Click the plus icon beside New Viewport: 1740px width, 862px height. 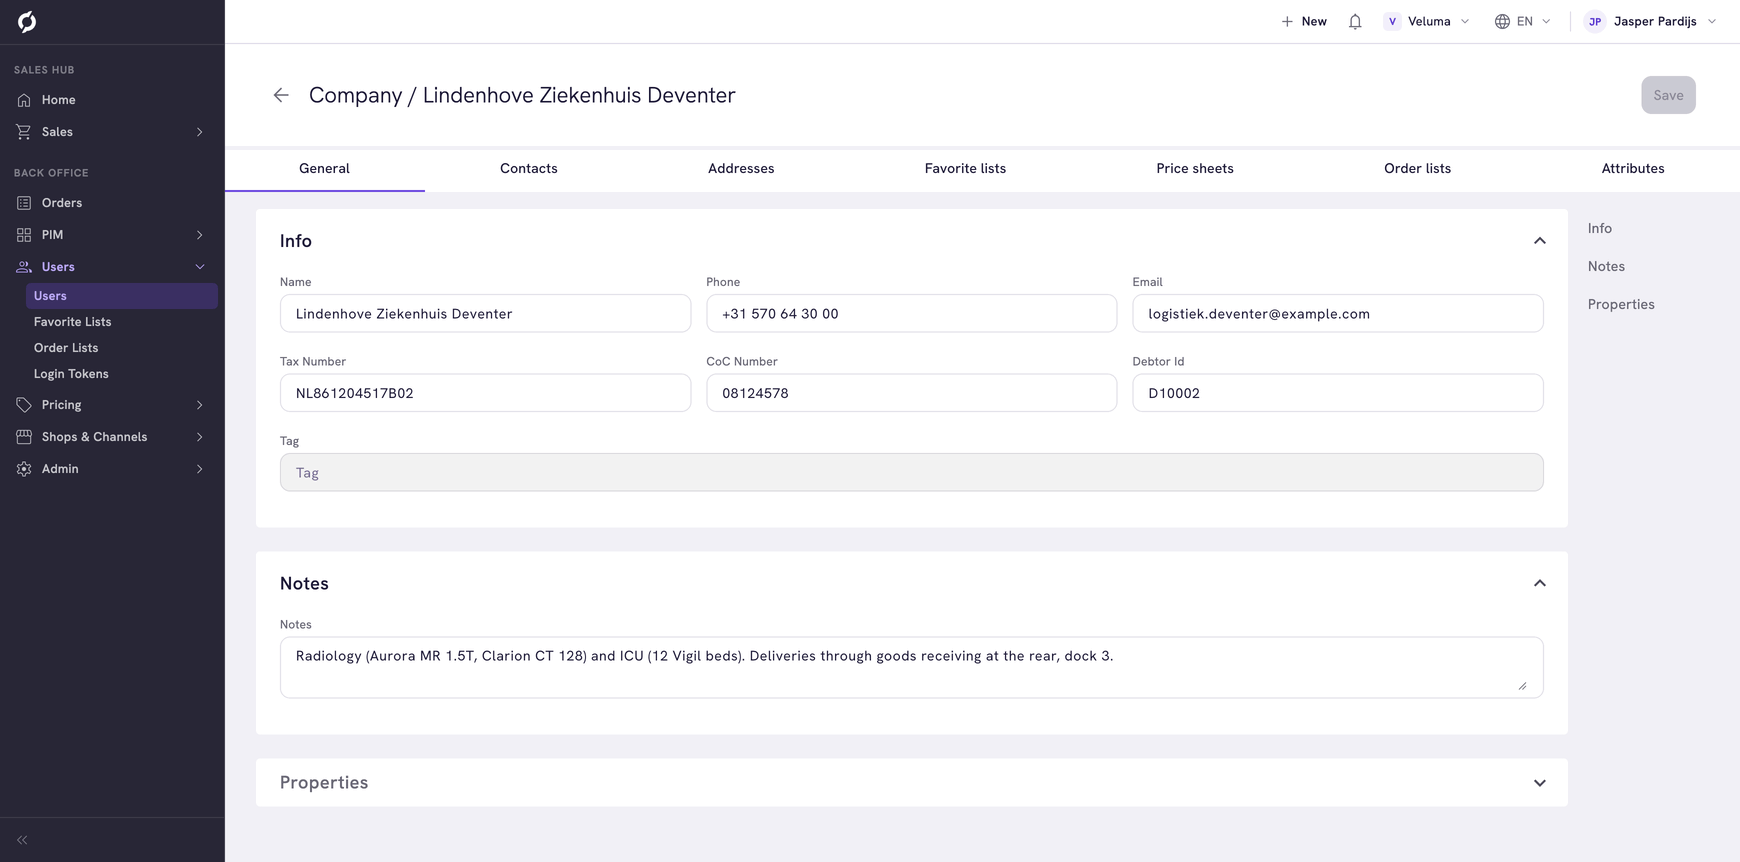1287,21
